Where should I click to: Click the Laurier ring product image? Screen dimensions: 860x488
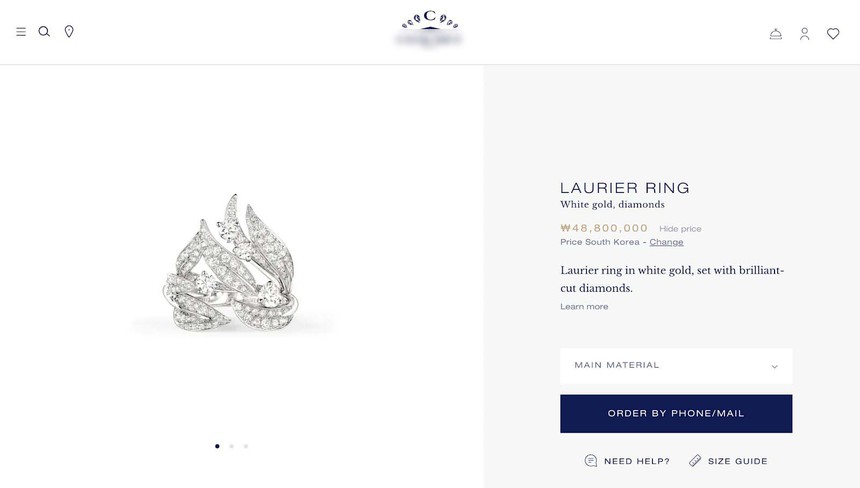[x=232, y=263]
